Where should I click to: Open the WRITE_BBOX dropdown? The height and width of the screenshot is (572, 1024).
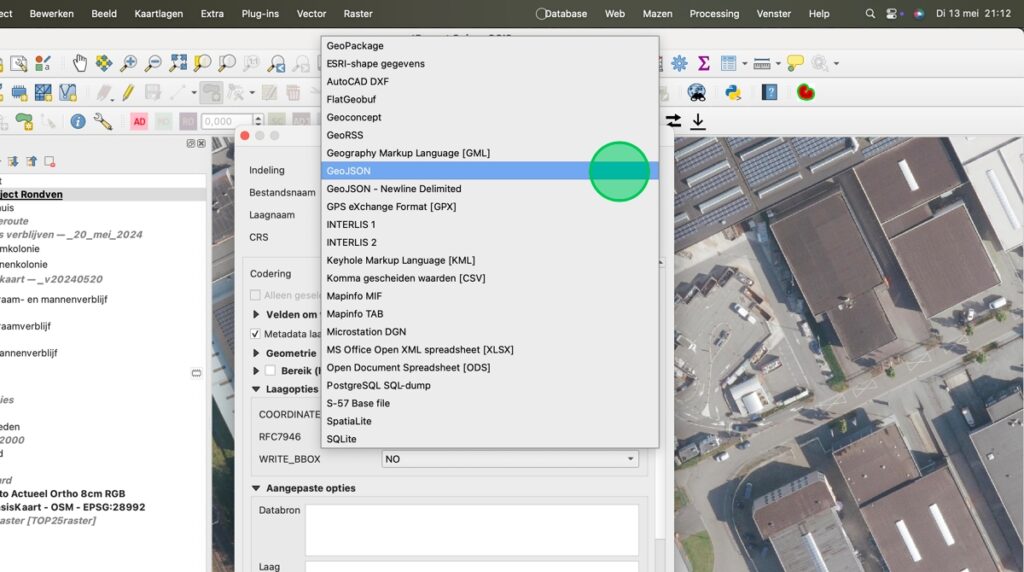pos(510,459)
